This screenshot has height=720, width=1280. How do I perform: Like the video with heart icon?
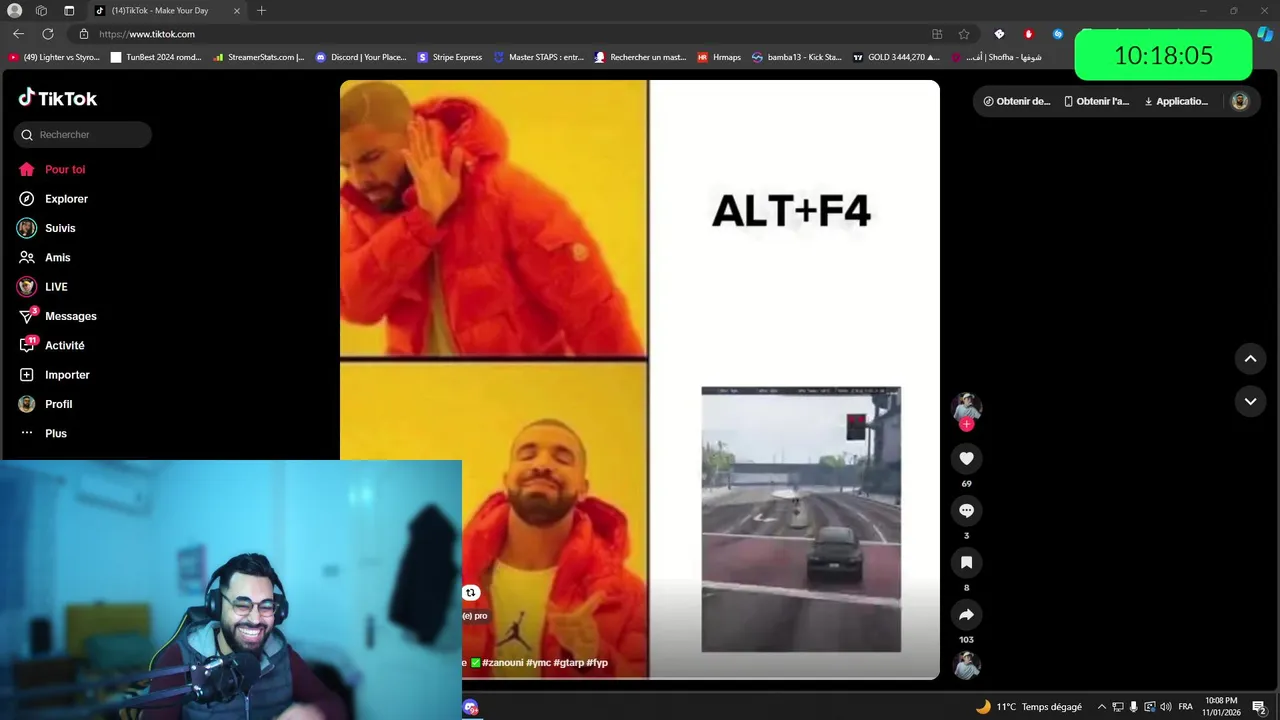pyautogui.click(x=966, y=459)
